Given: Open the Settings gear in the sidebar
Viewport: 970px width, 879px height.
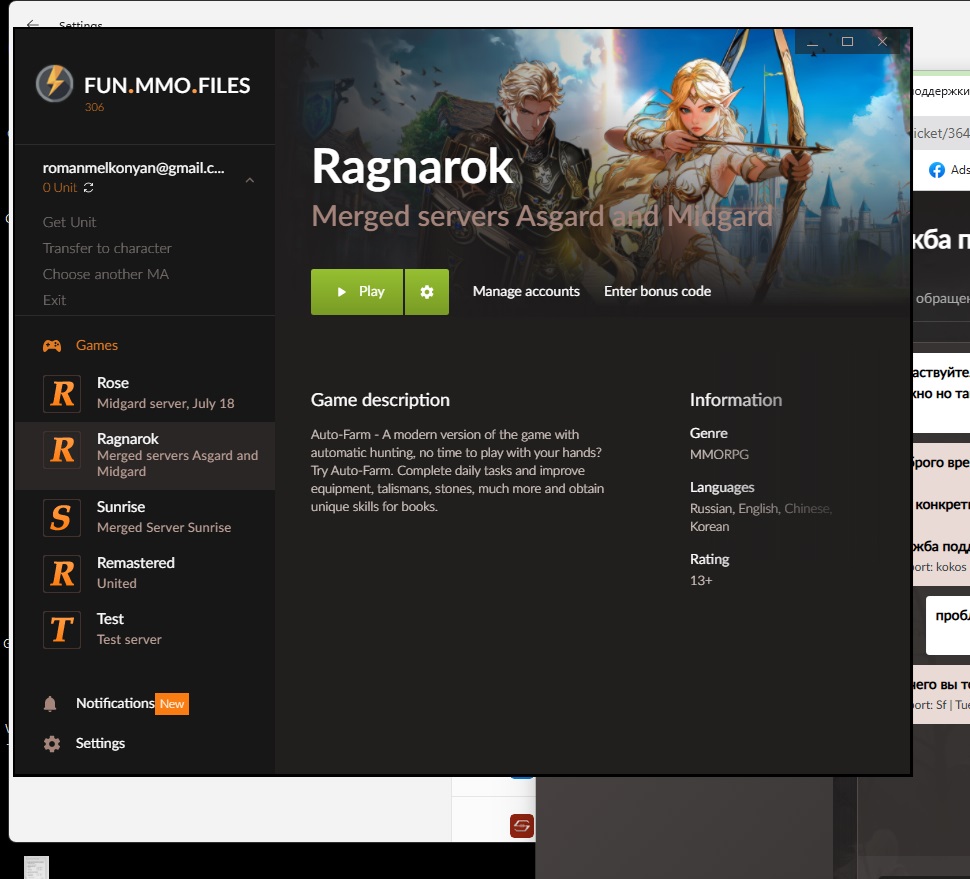Looking at the screenshot, I should tap(52, 744).
